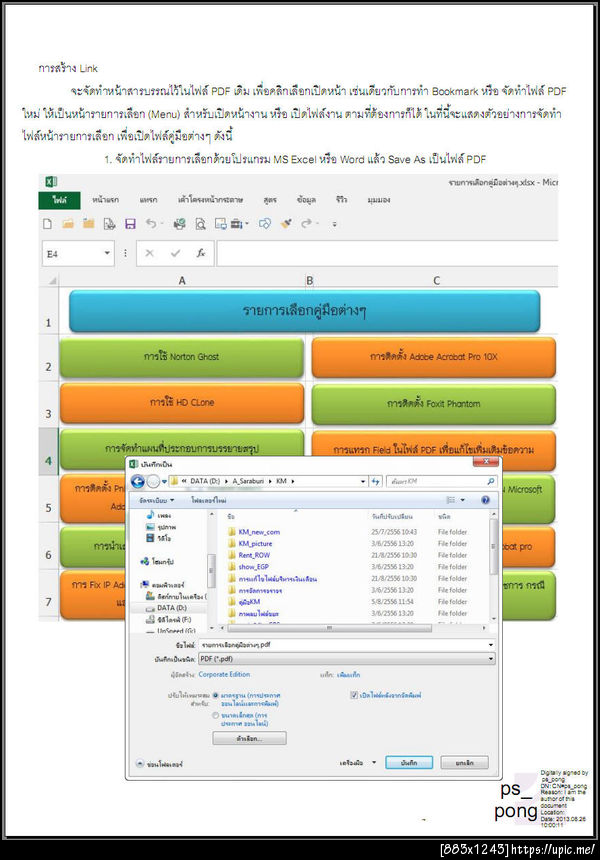The height and width of the screenshot is (860, 600).
Task: Click the New blank document toolbar icon
Action: coord(48,224)
